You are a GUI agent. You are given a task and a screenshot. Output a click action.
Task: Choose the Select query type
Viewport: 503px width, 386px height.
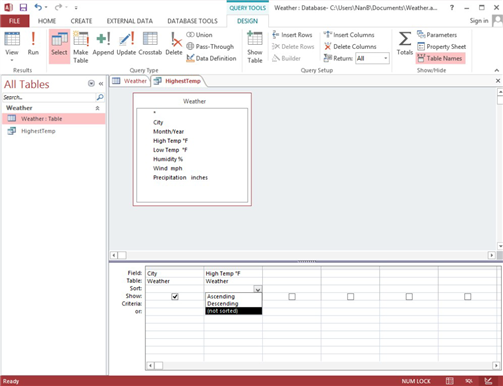[x=59, y=46]
